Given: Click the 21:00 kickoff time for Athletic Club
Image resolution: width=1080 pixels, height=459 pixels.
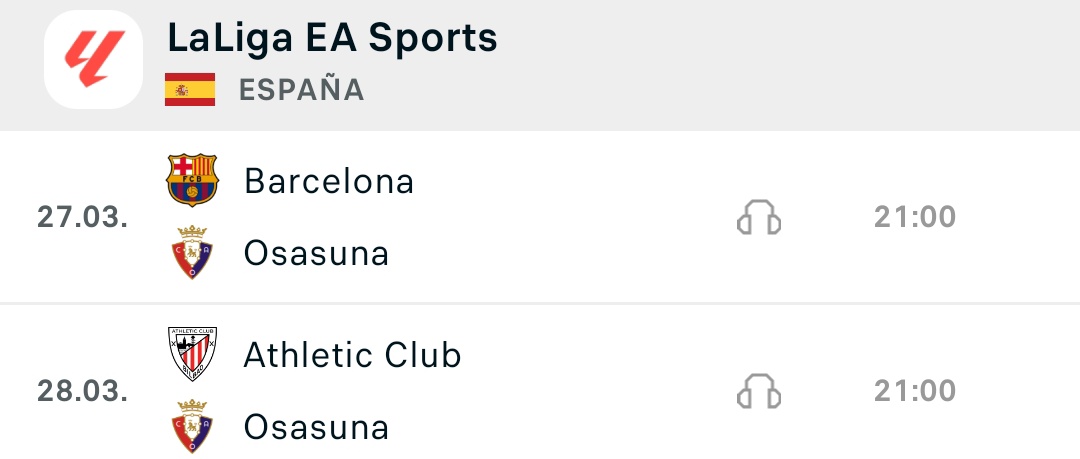Looking at the screenshot, I should click(915, 391).
